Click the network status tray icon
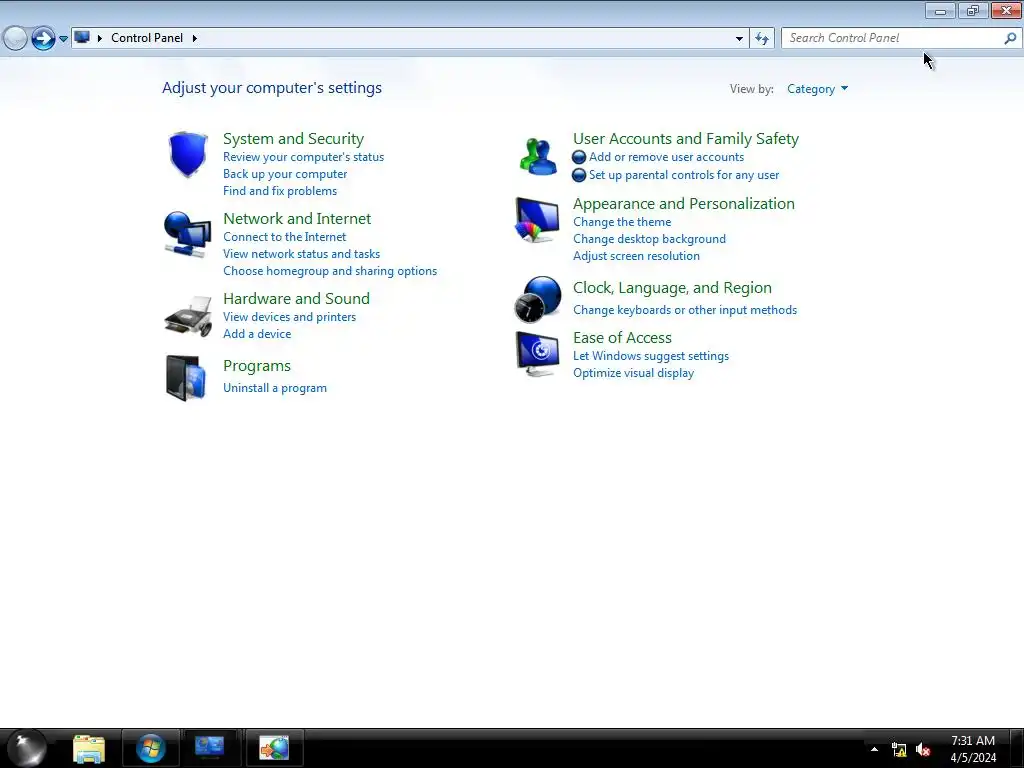 899,750
